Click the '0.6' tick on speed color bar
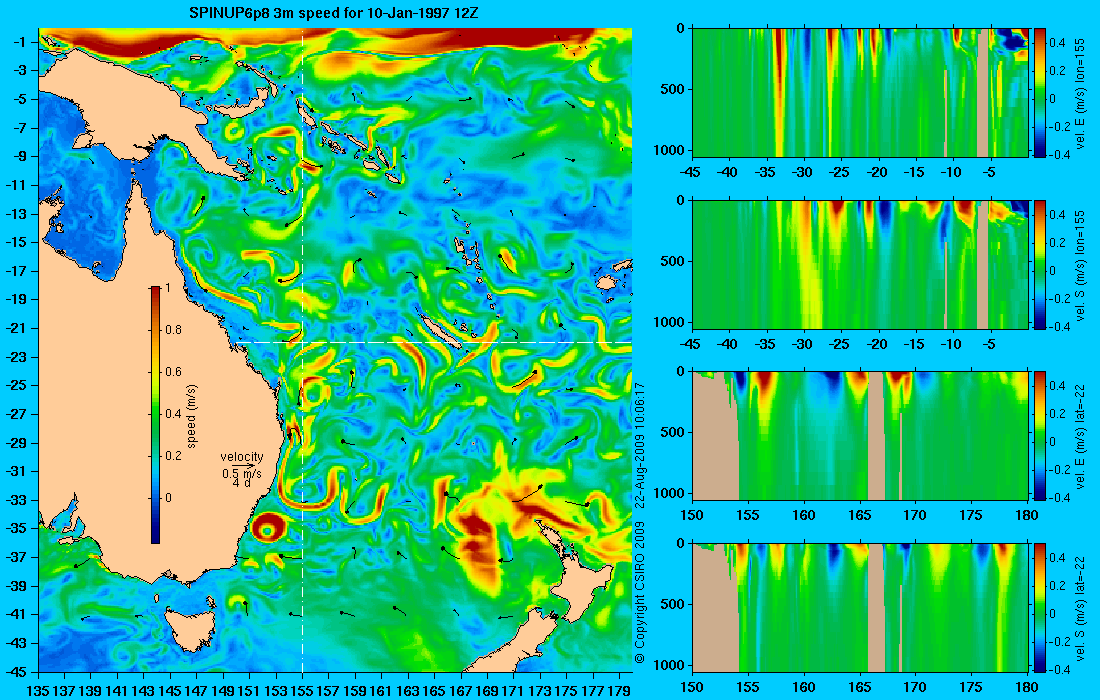1100x700 pixels. (x=173, y=372)
